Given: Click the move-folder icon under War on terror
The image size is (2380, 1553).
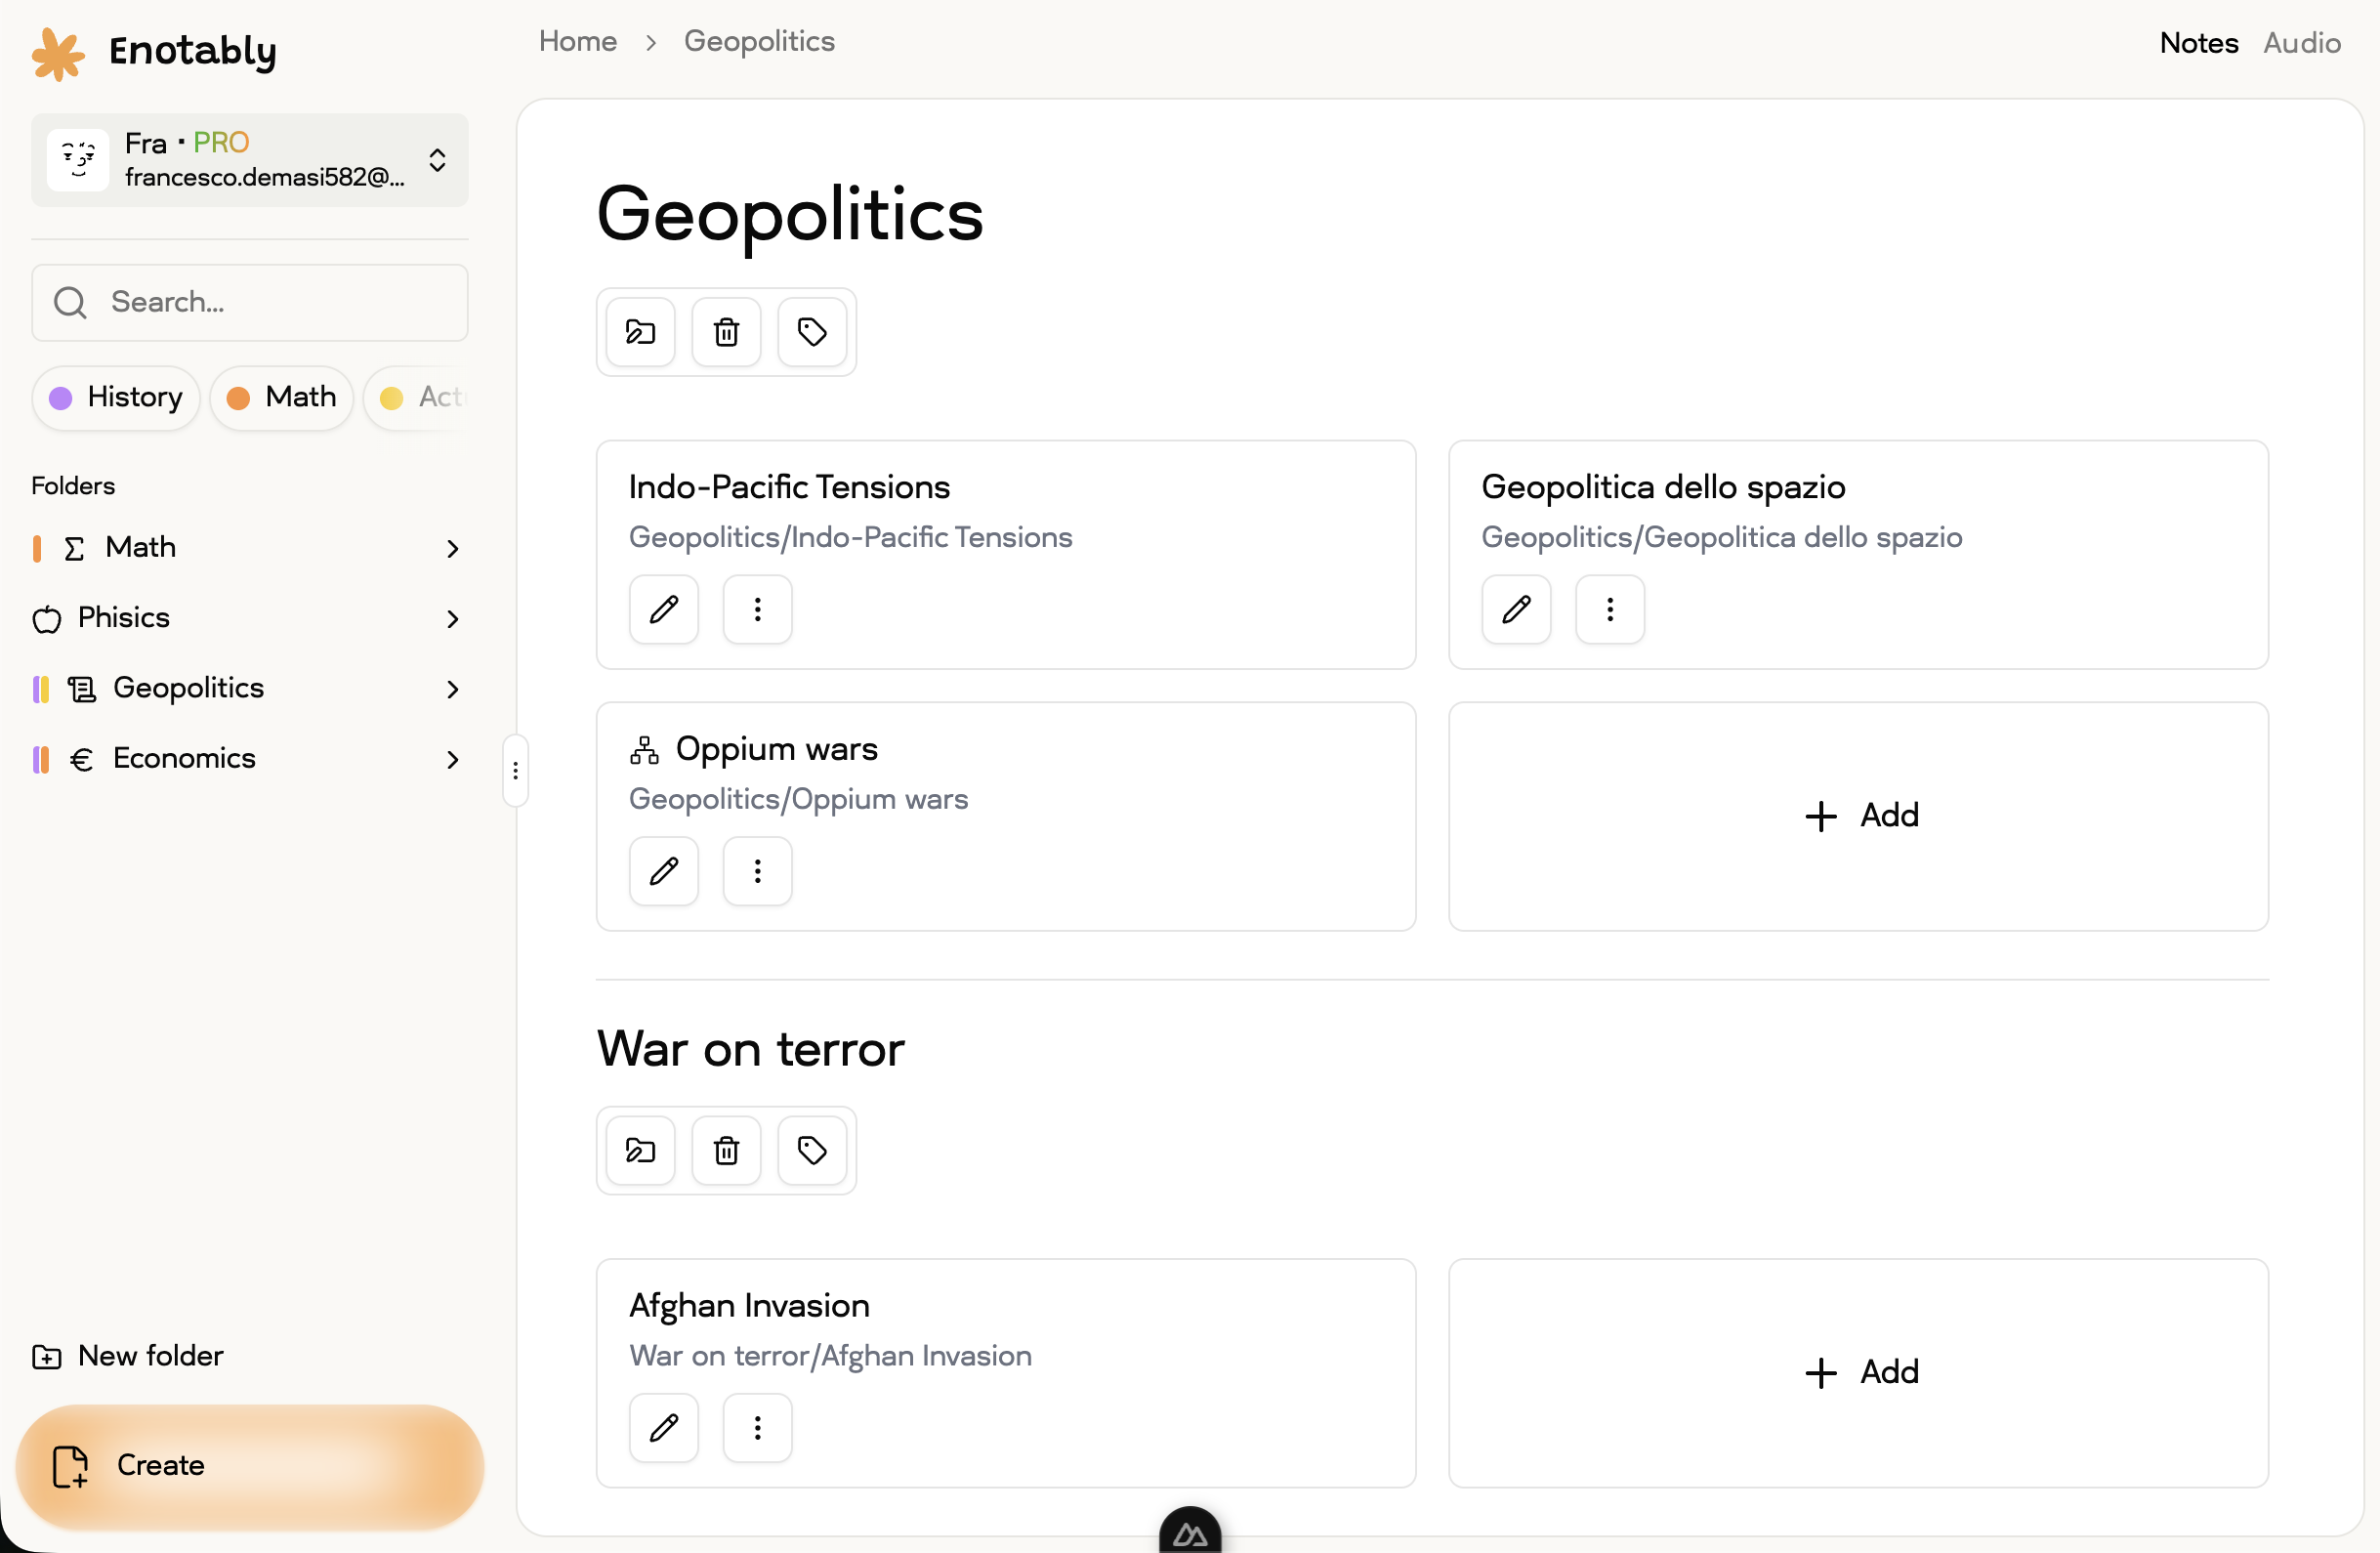Looking at the screenshot, I should pos(640,1150).
